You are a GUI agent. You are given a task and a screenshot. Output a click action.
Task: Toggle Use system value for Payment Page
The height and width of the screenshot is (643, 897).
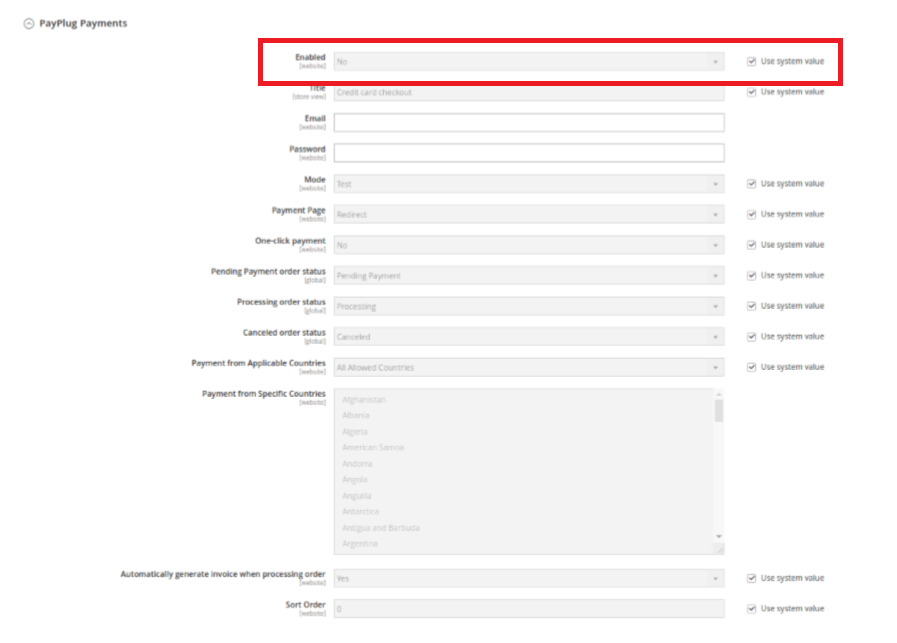coord(752,215)
